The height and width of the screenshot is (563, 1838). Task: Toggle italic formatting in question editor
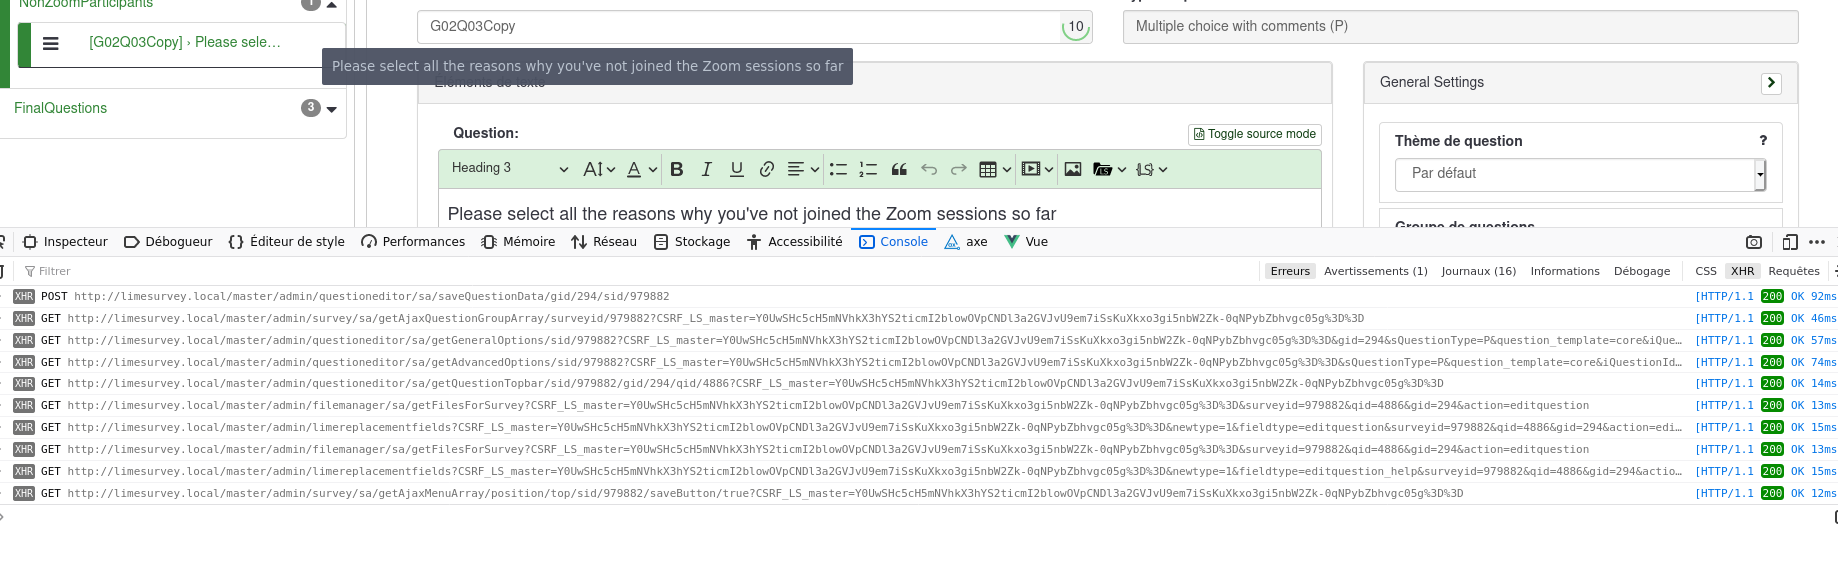(707, 169)
